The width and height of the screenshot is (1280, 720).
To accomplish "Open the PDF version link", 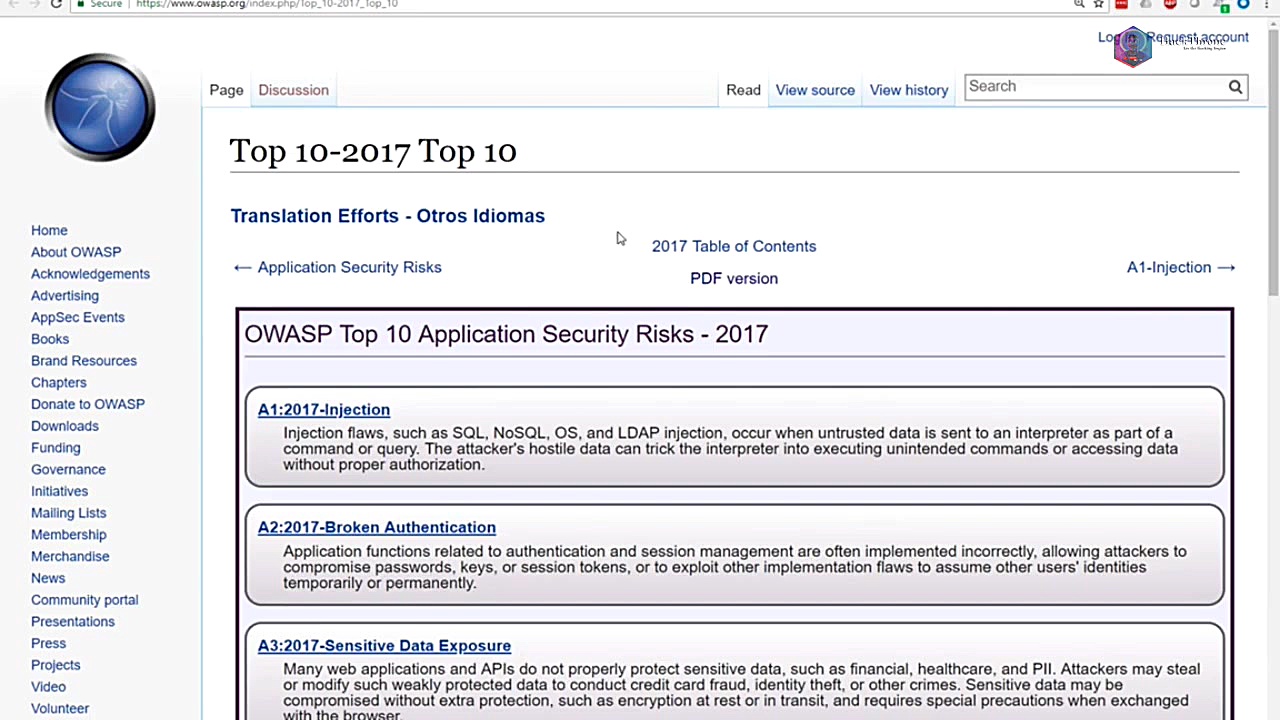I will 733,279.
